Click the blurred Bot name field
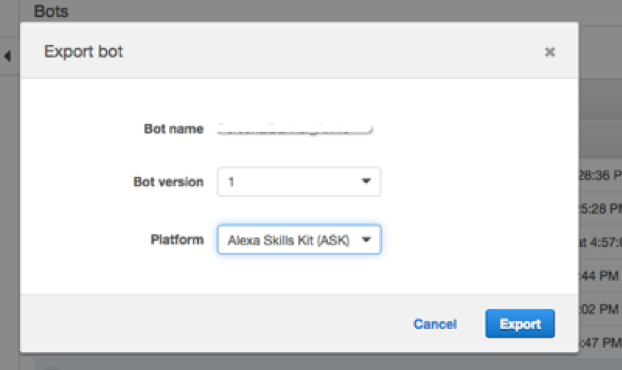Screen dimensions: 622x370 point(294,129)
